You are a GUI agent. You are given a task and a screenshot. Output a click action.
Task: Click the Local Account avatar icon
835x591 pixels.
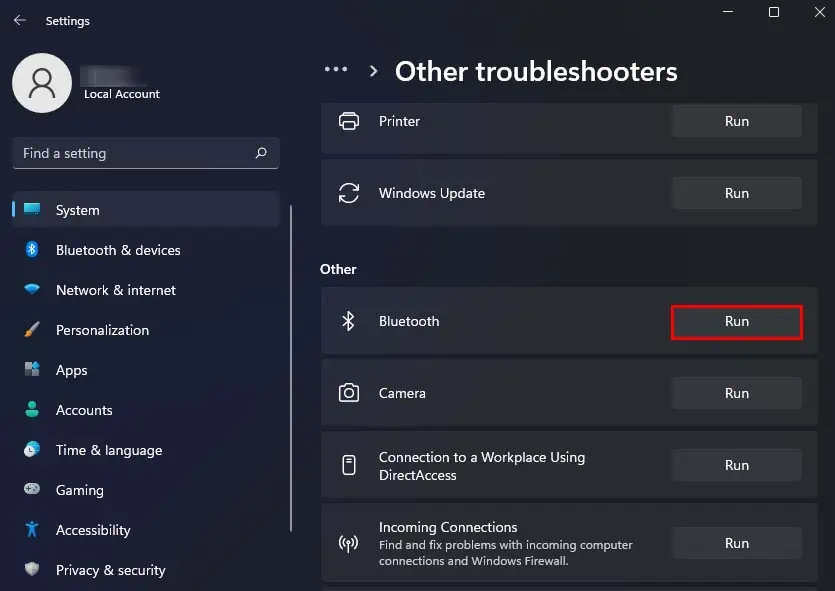click(x=42, y=83)
